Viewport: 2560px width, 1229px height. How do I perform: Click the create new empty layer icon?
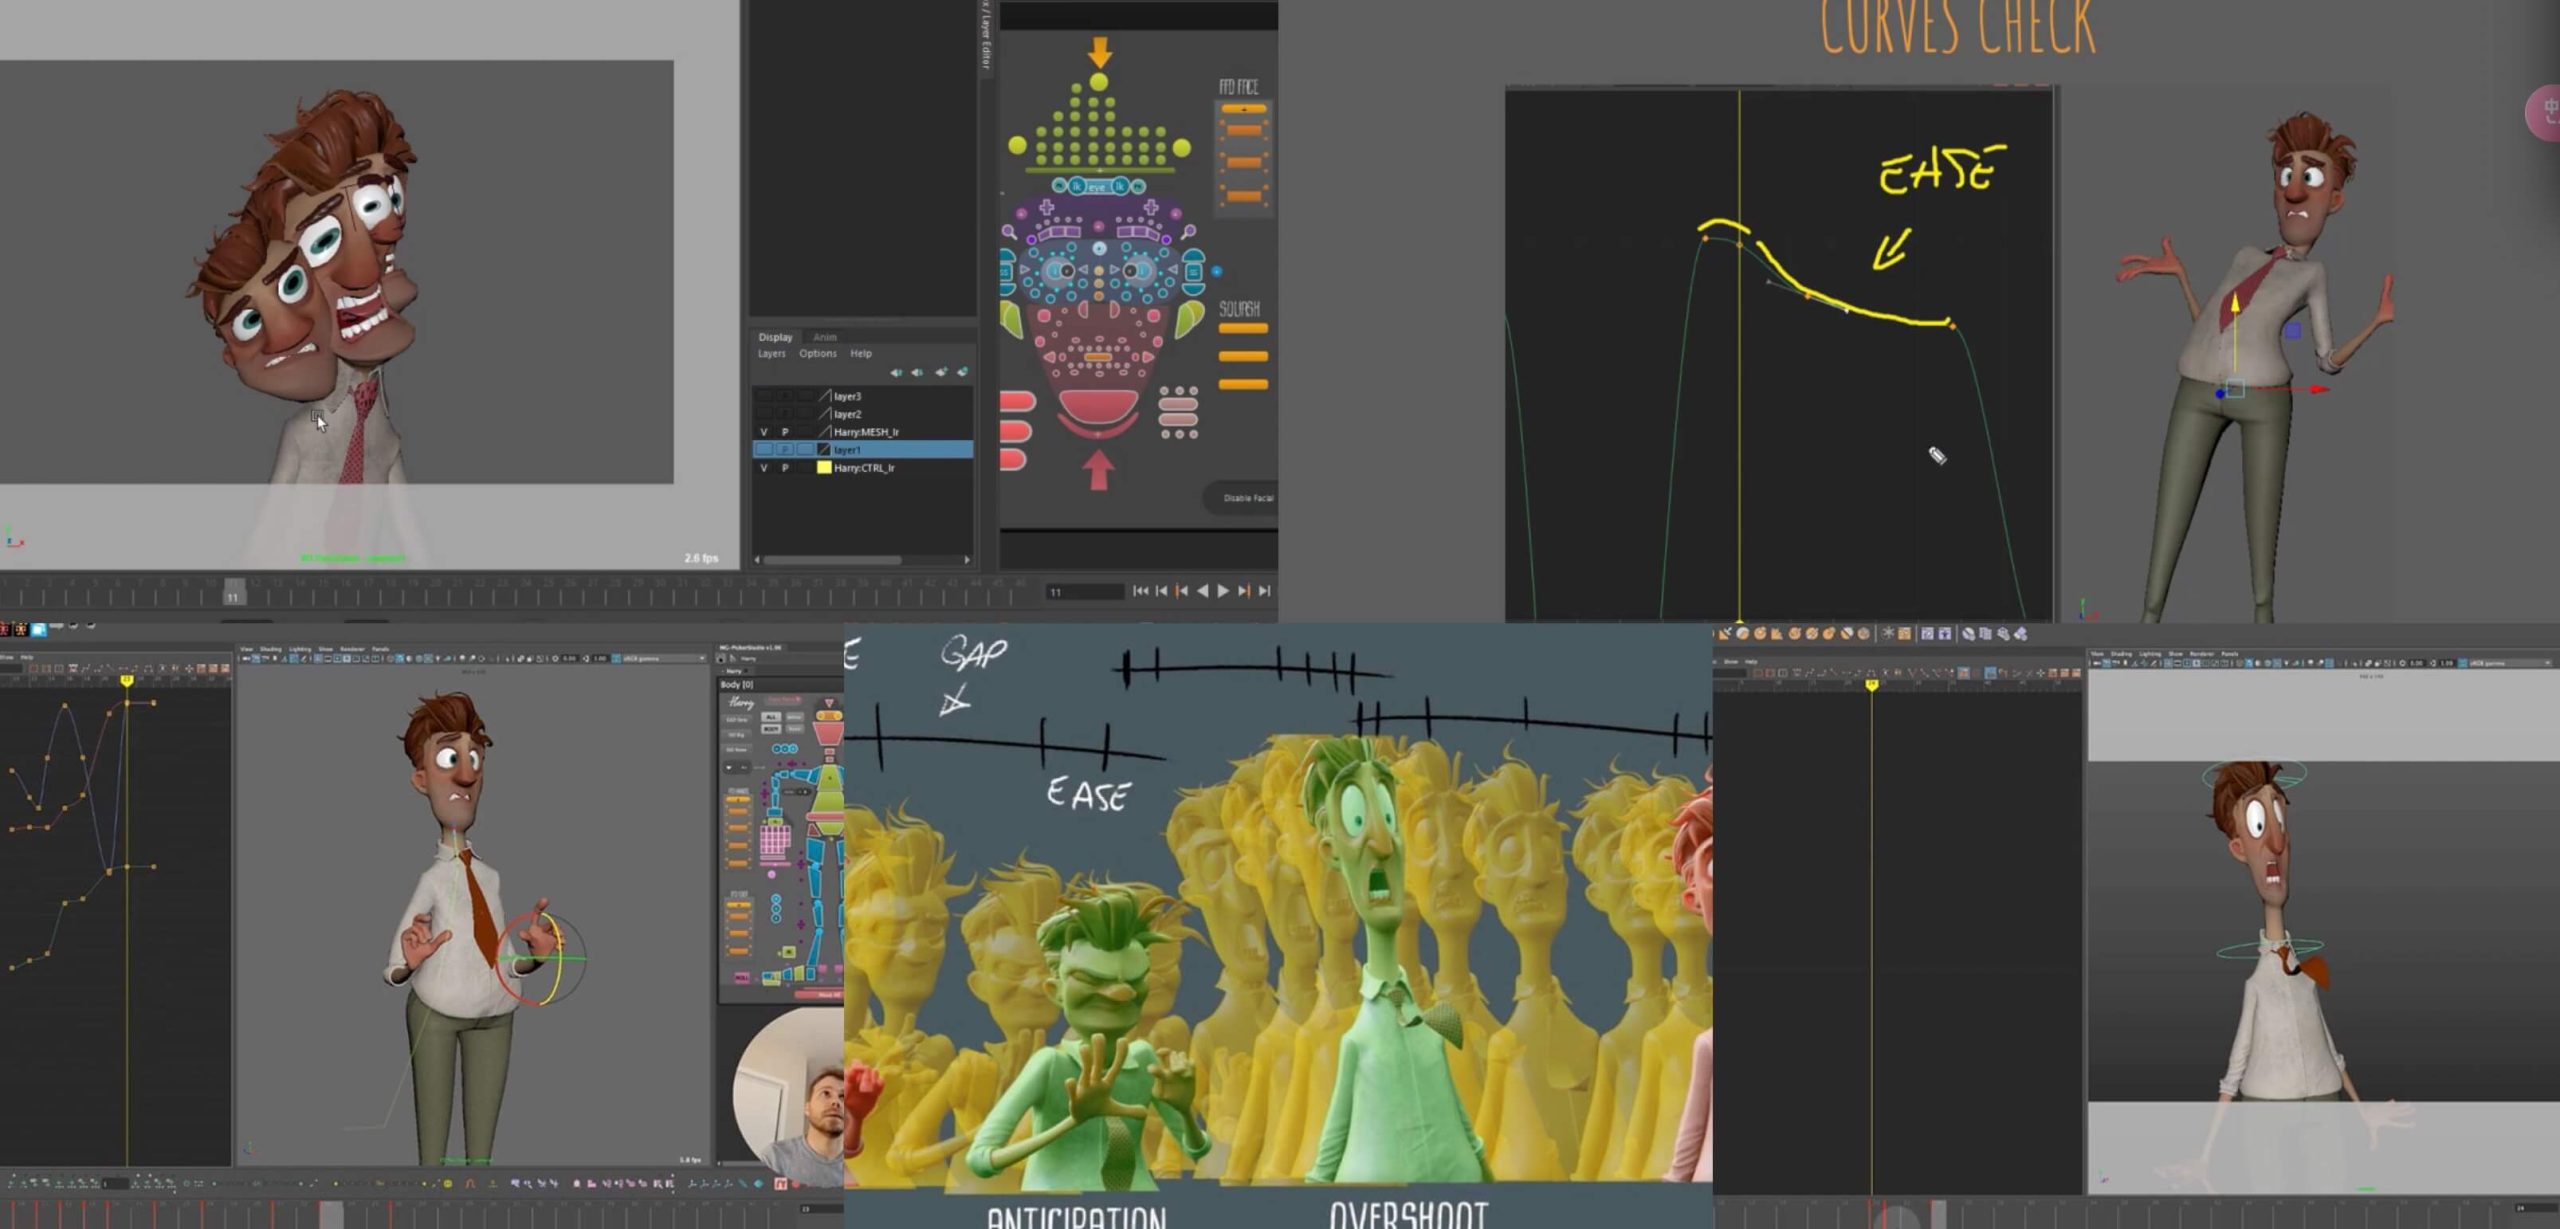click(x=941, y=372)
